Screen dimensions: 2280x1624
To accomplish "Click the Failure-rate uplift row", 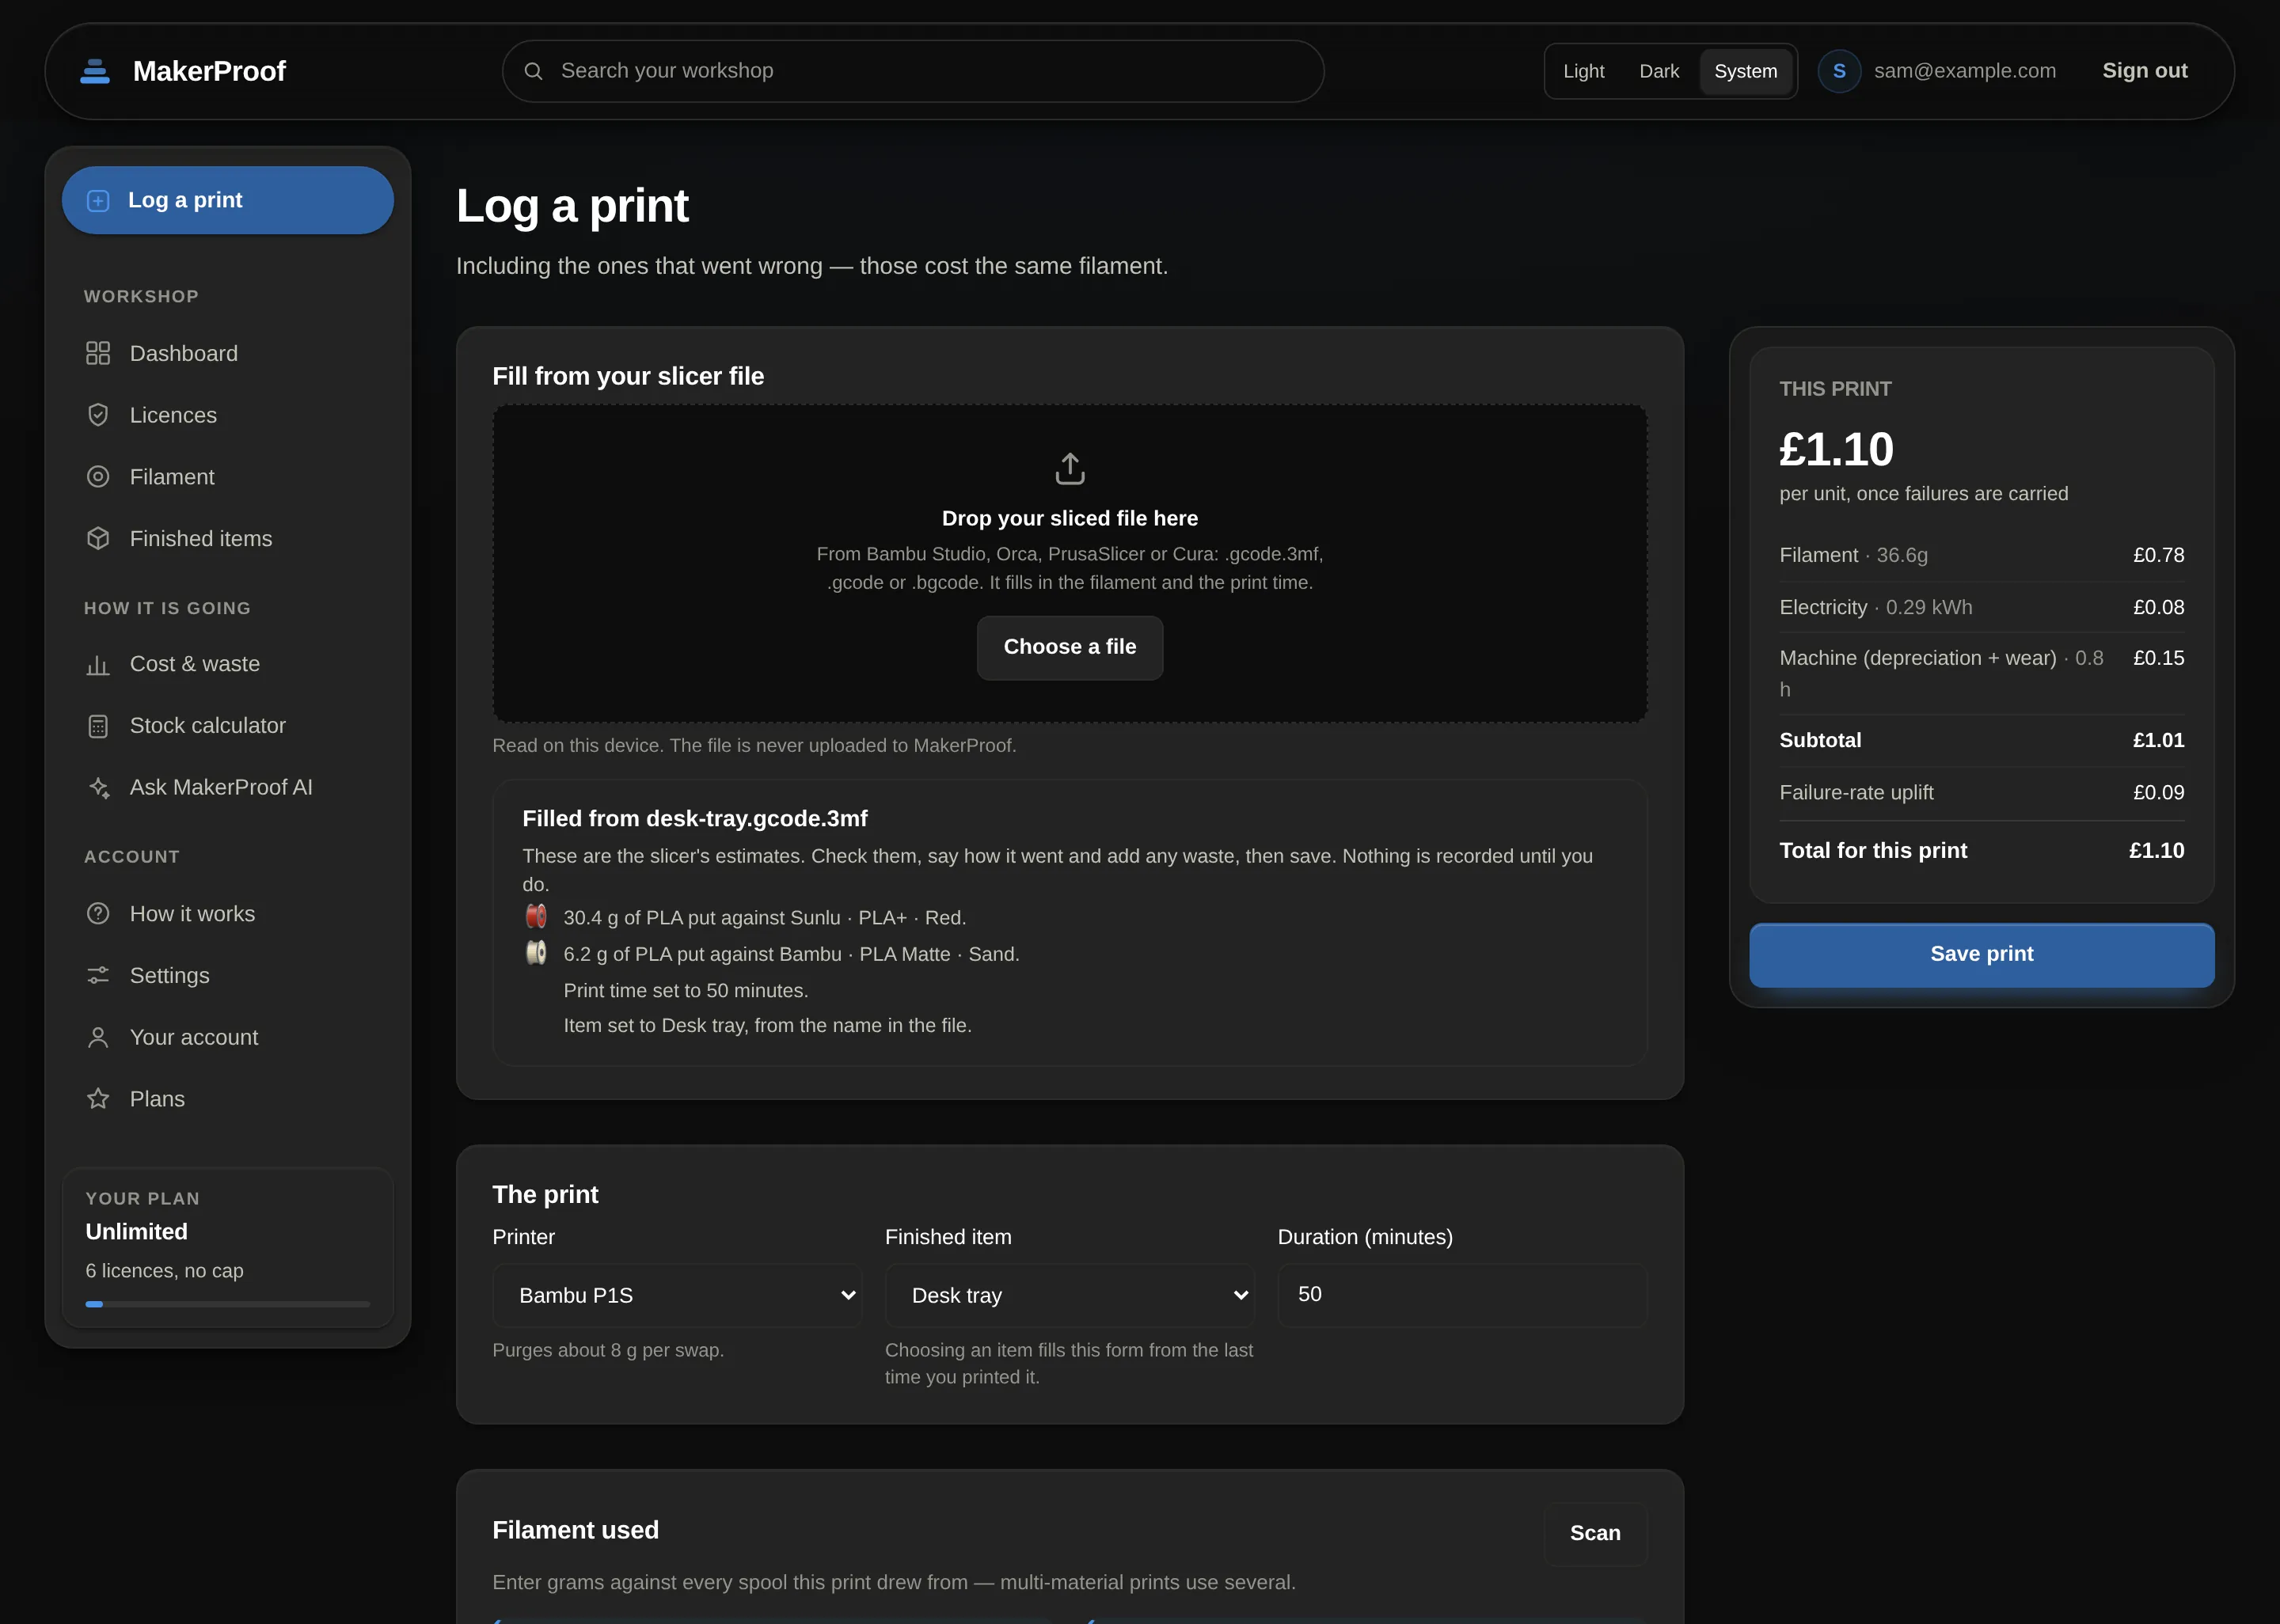I will pos(1982,792).
